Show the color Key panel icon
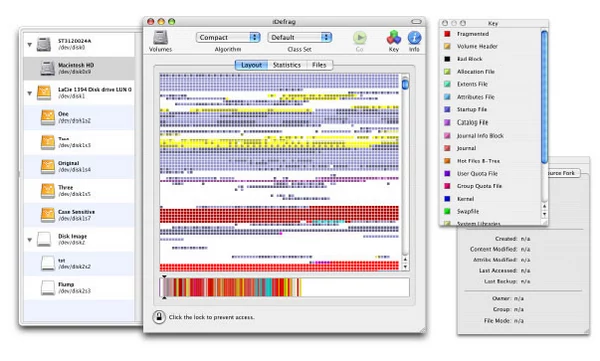 393,38
